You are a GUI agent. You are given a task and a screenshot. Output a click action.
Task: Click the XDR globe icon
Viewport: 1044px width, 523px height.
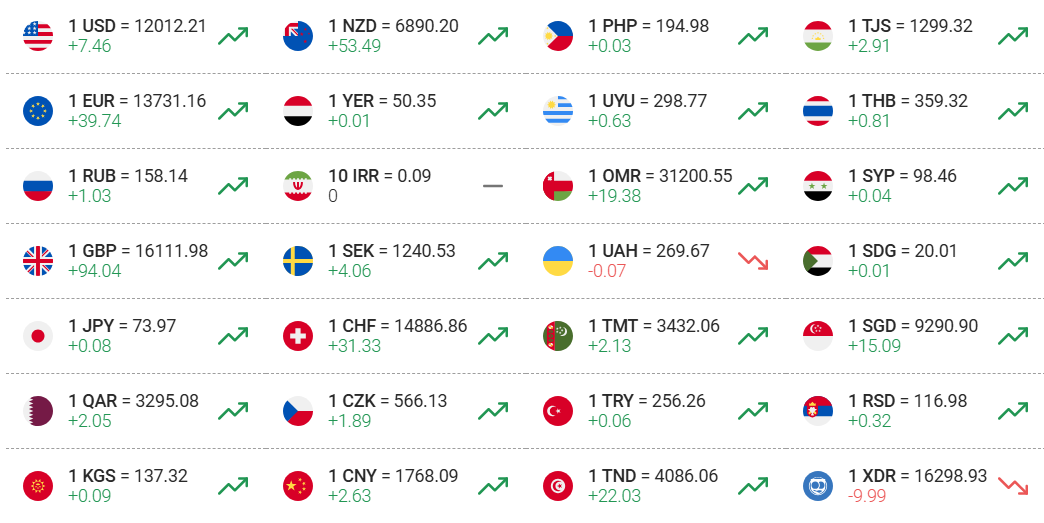click(818, 486)
